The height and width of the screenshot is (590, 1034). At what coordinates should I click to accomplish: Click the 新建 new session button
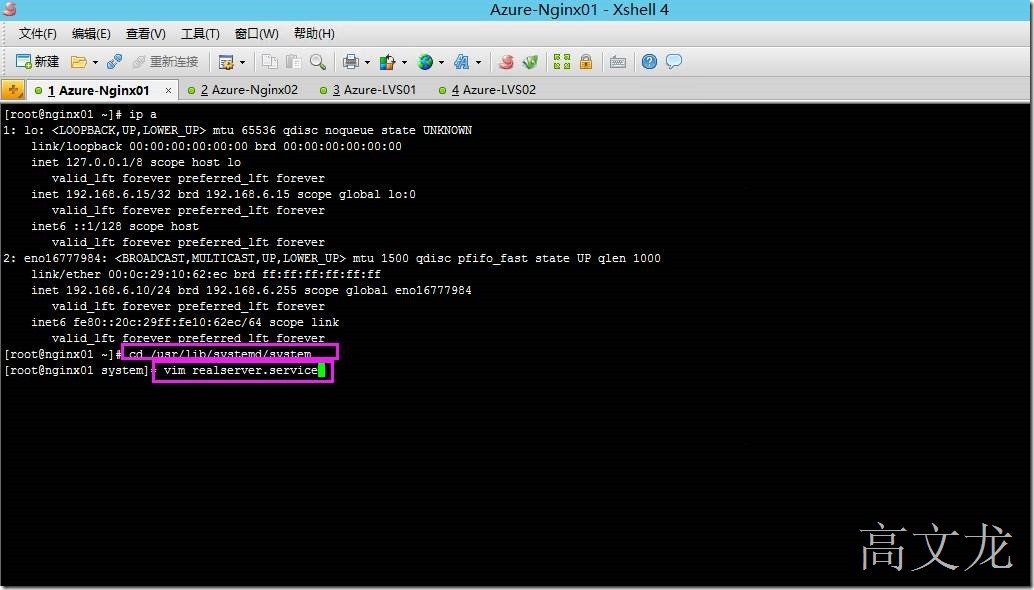point(37,62)
